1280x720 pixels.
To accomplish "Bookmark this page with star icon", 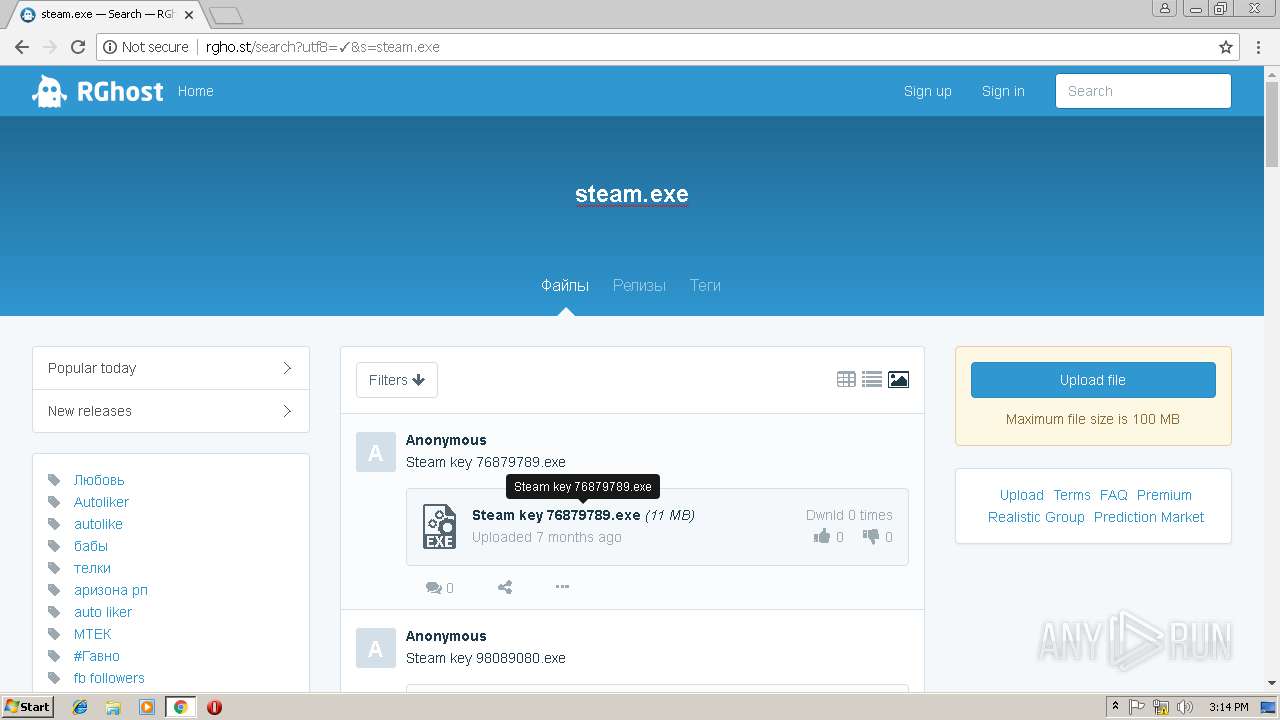I will 1226,47.
